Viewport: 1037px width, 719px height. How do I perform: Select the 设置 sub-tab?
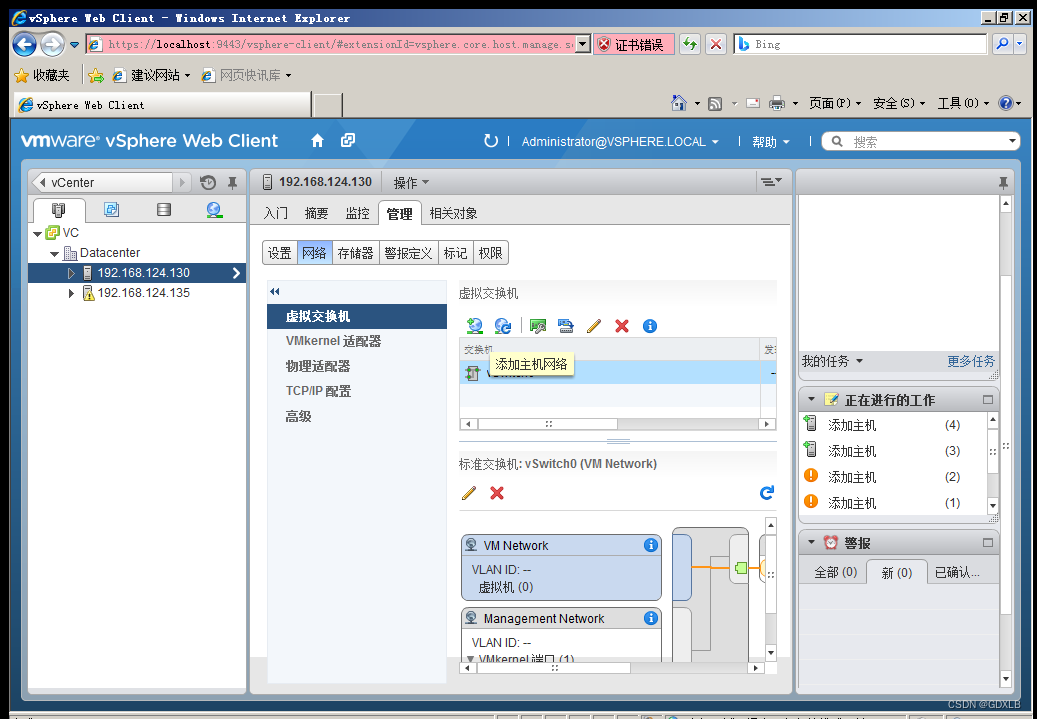click(x=280, y=253)
